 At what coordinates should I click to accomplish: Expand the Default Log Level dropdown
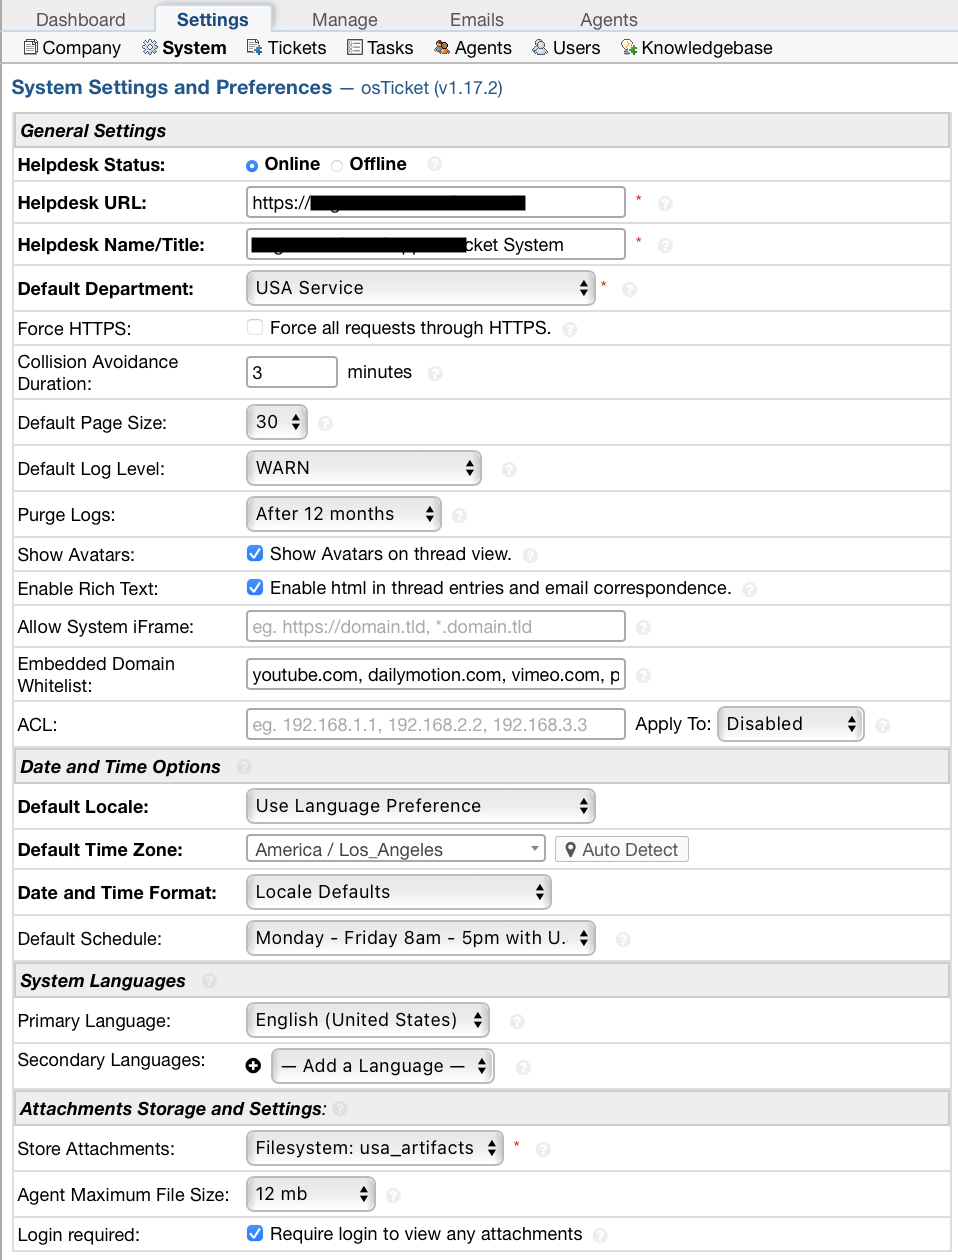[364, 468]
